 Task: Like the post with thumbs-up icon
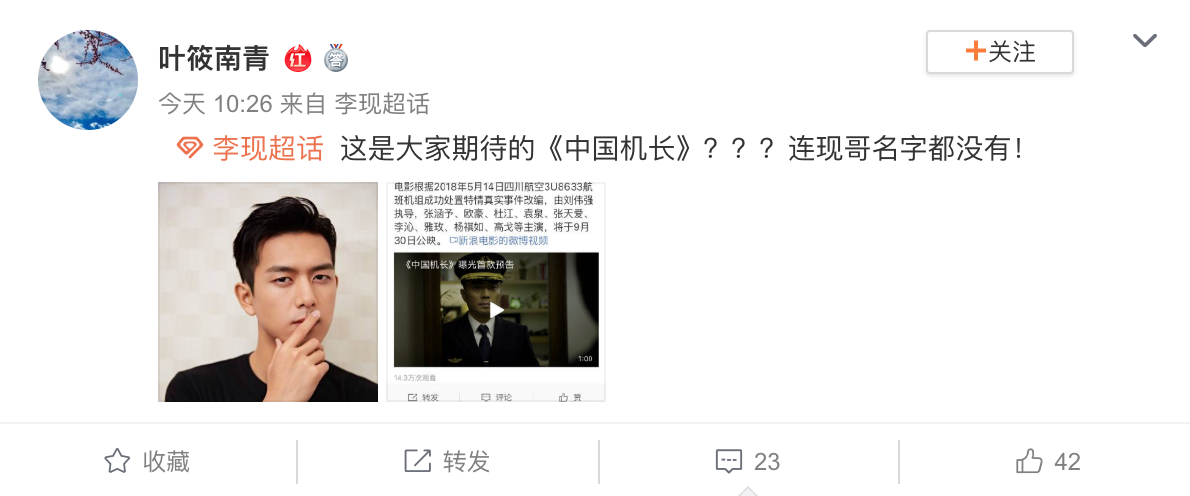[x=1029, y=461]
